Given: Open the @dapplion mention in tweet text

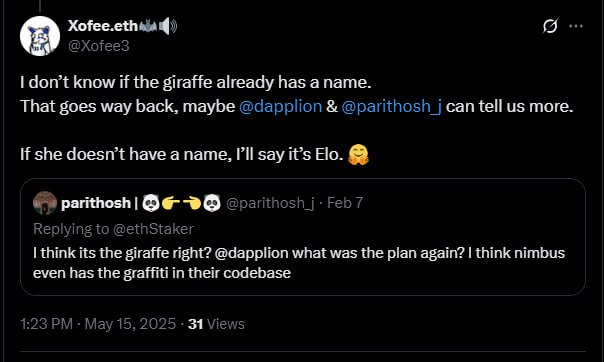Looking at the screenshot, I should click(x=280, y=106).
